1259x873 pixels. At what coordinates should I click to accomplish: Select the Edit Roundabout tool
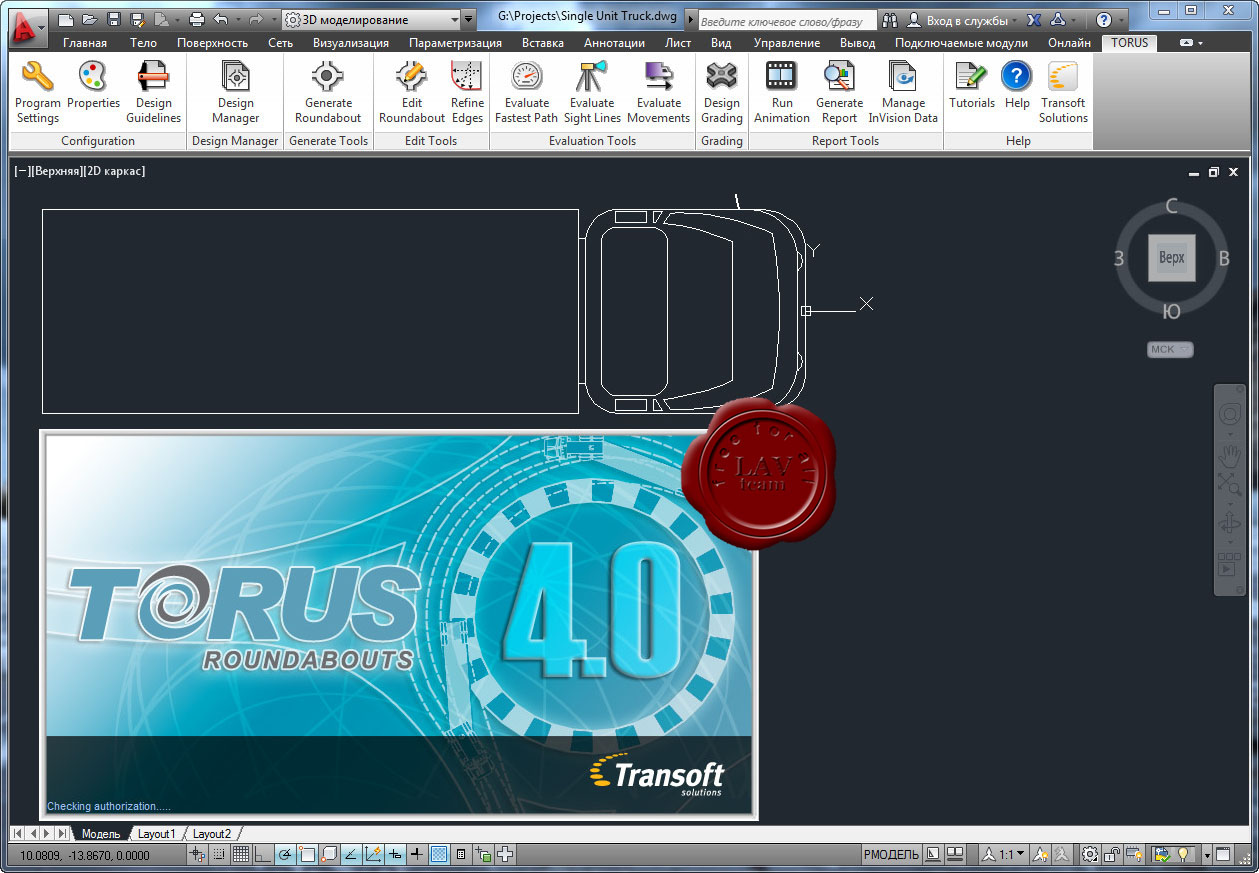tap(411, 92)
